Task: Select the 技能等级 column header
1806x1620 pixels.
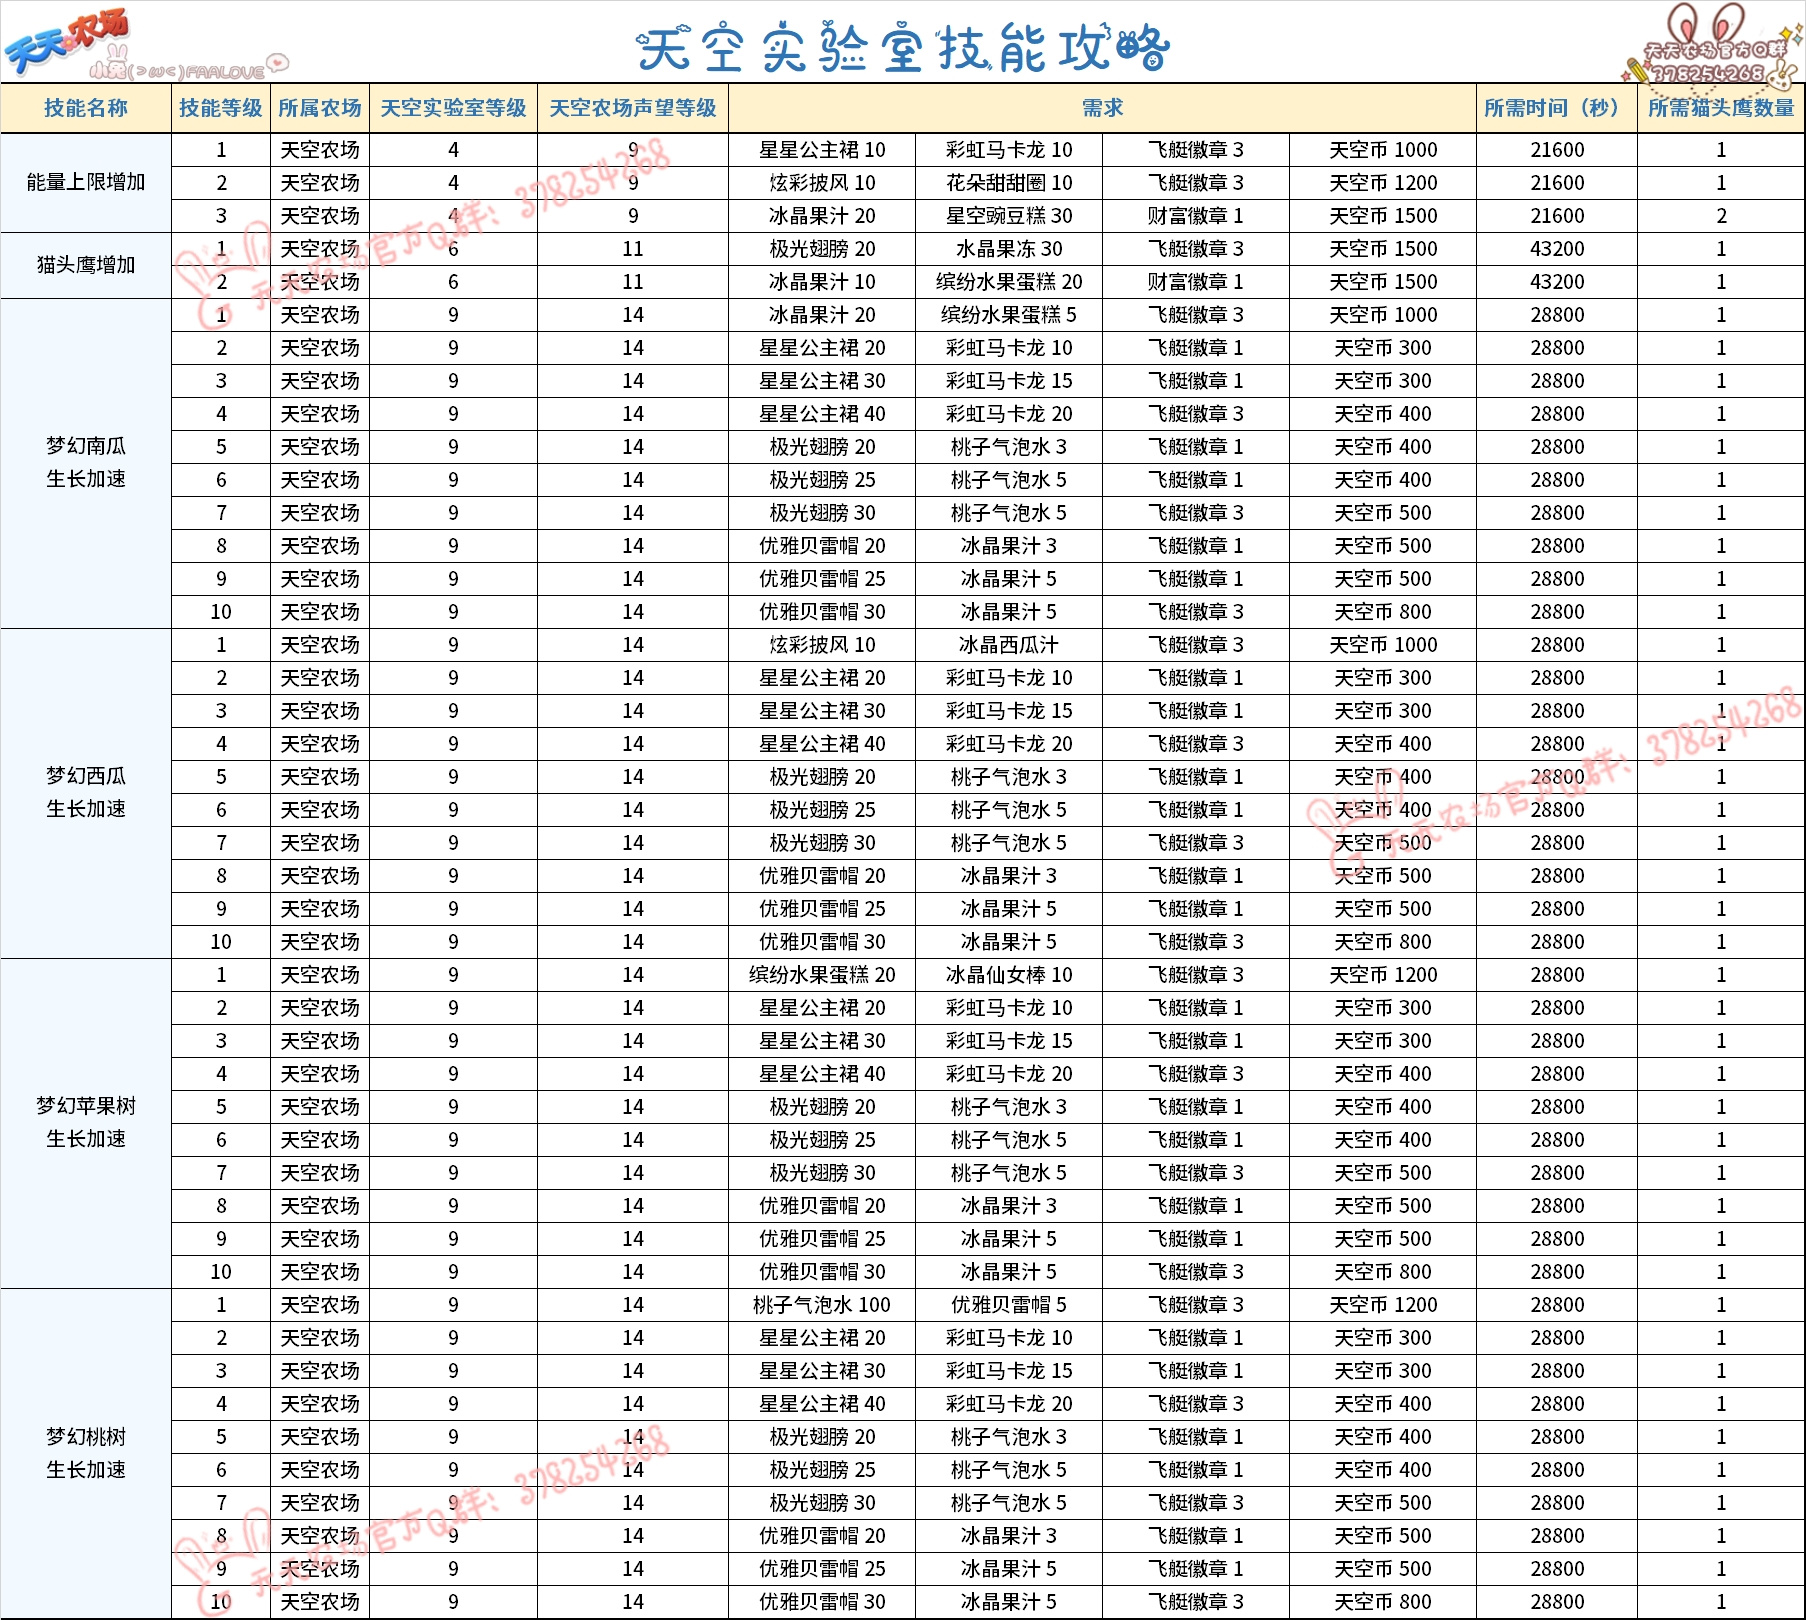Action: point(221,108)
